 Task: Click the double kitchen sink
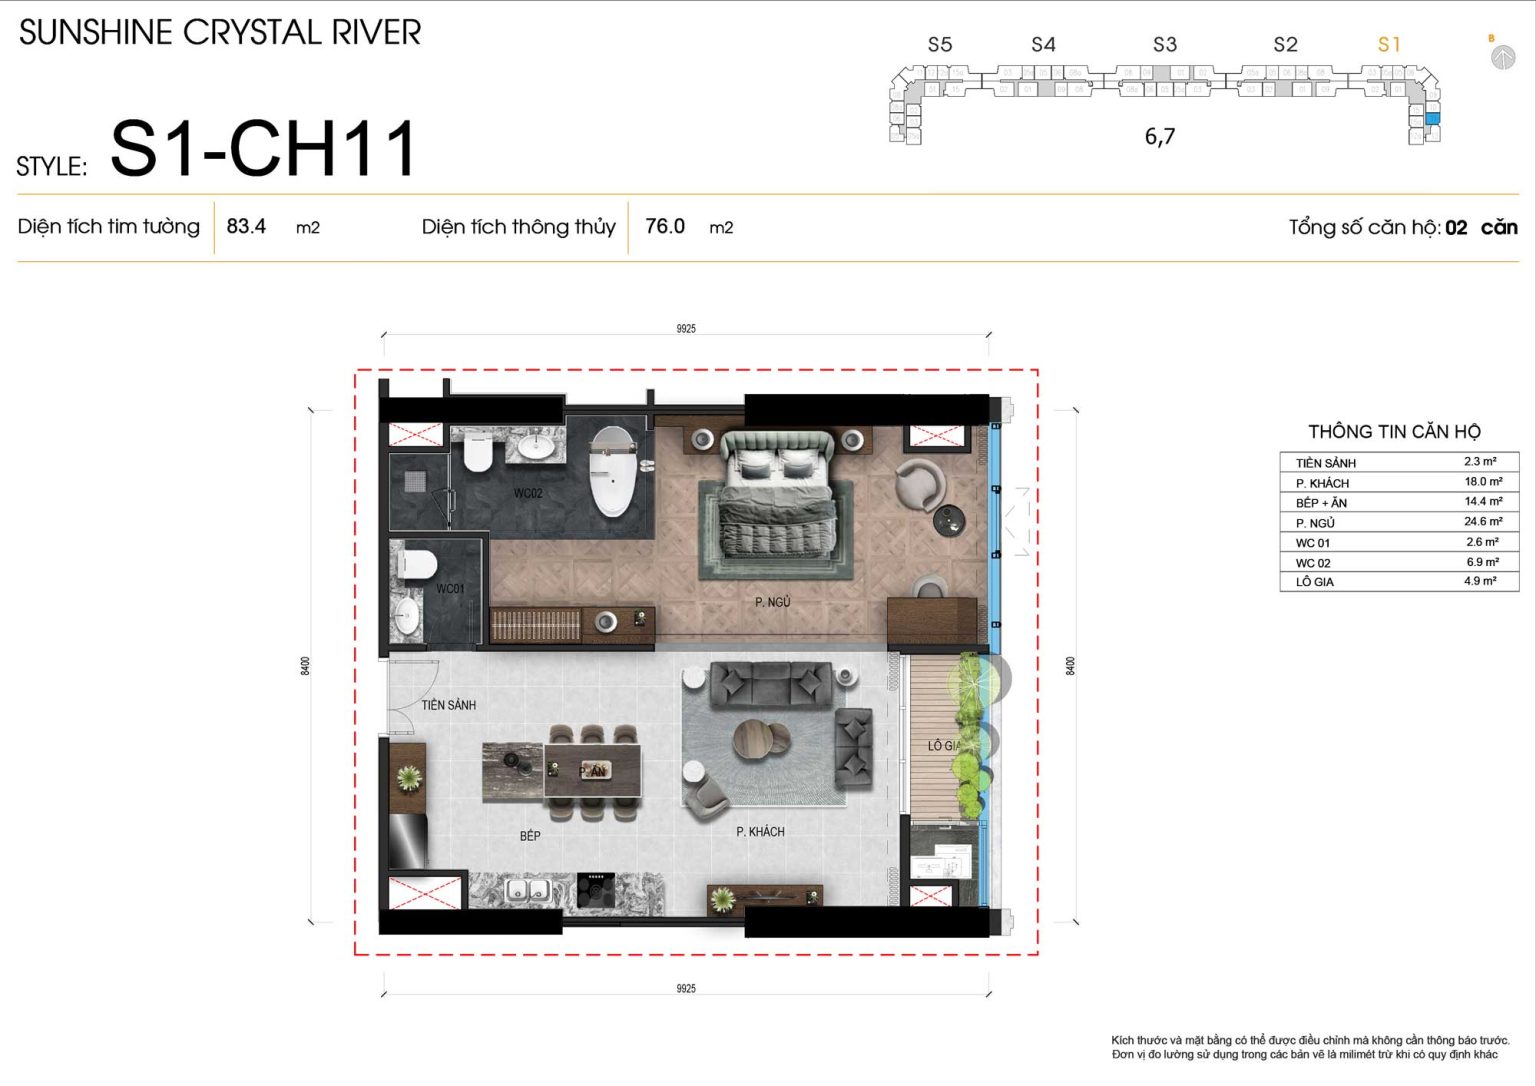point(526,890)
